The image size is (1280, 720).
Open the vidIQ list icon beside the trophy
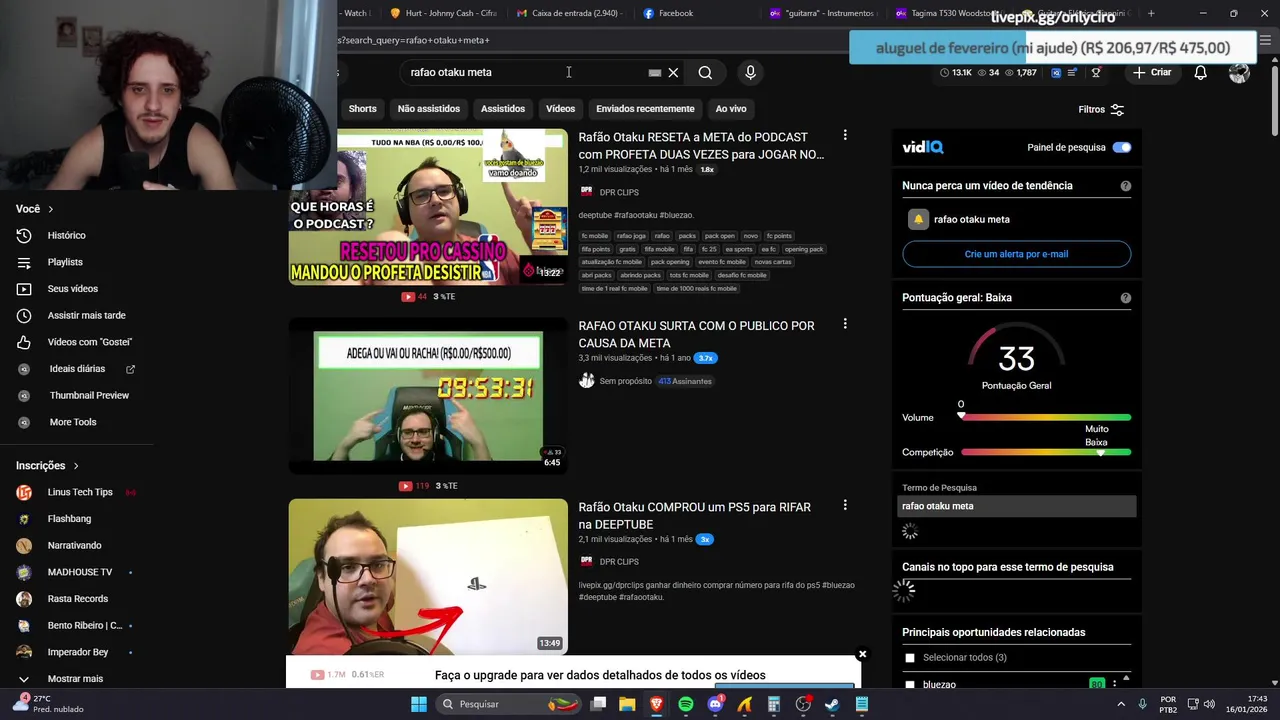click(x=1072, y=72)
